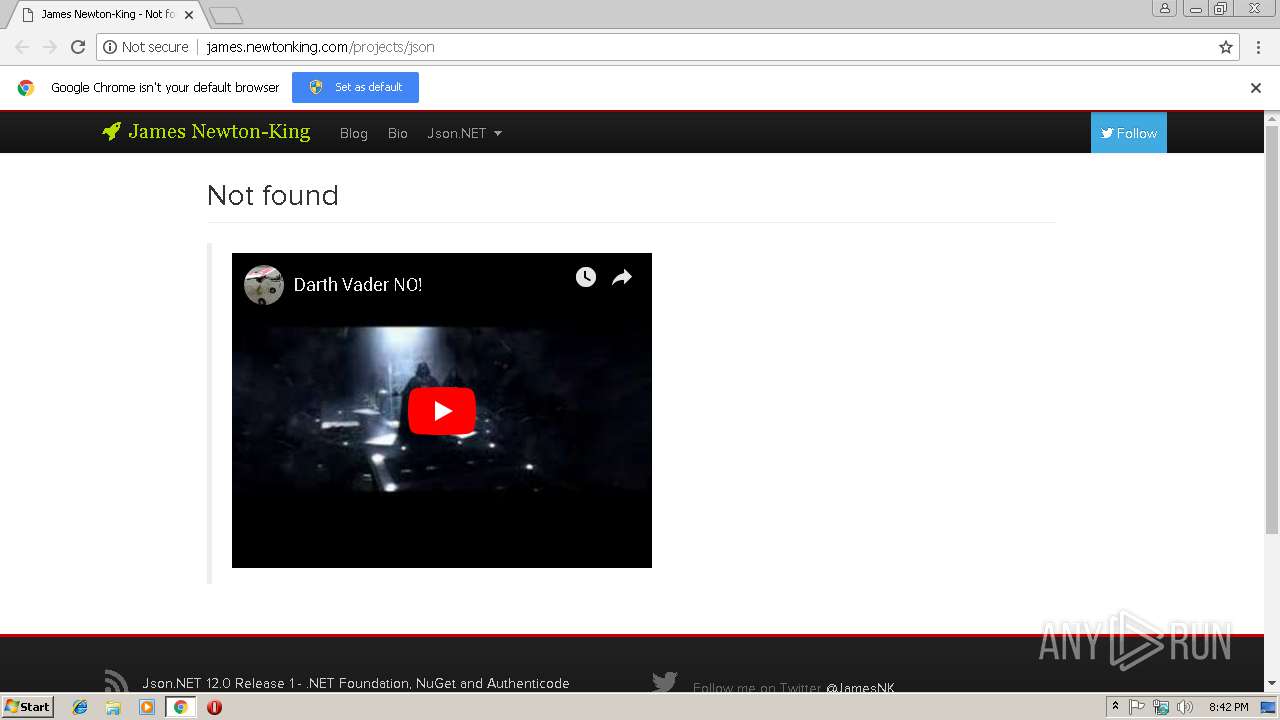
Task: Click the Set as default button
Action: (355, 87)
